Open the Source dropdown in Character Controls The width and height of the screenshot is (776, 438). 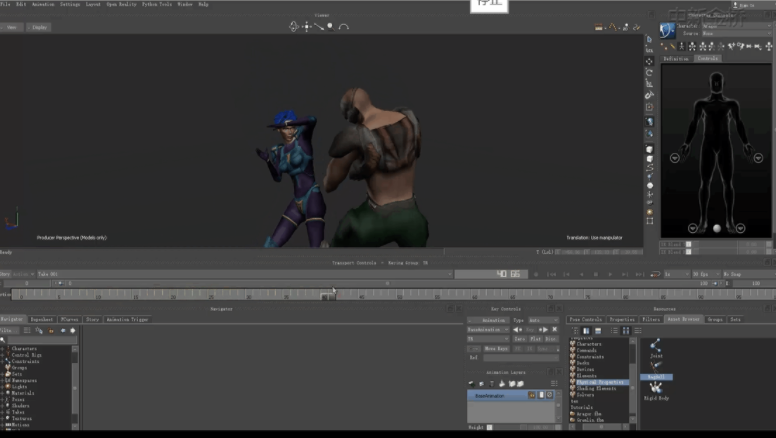tap(737, 34)
